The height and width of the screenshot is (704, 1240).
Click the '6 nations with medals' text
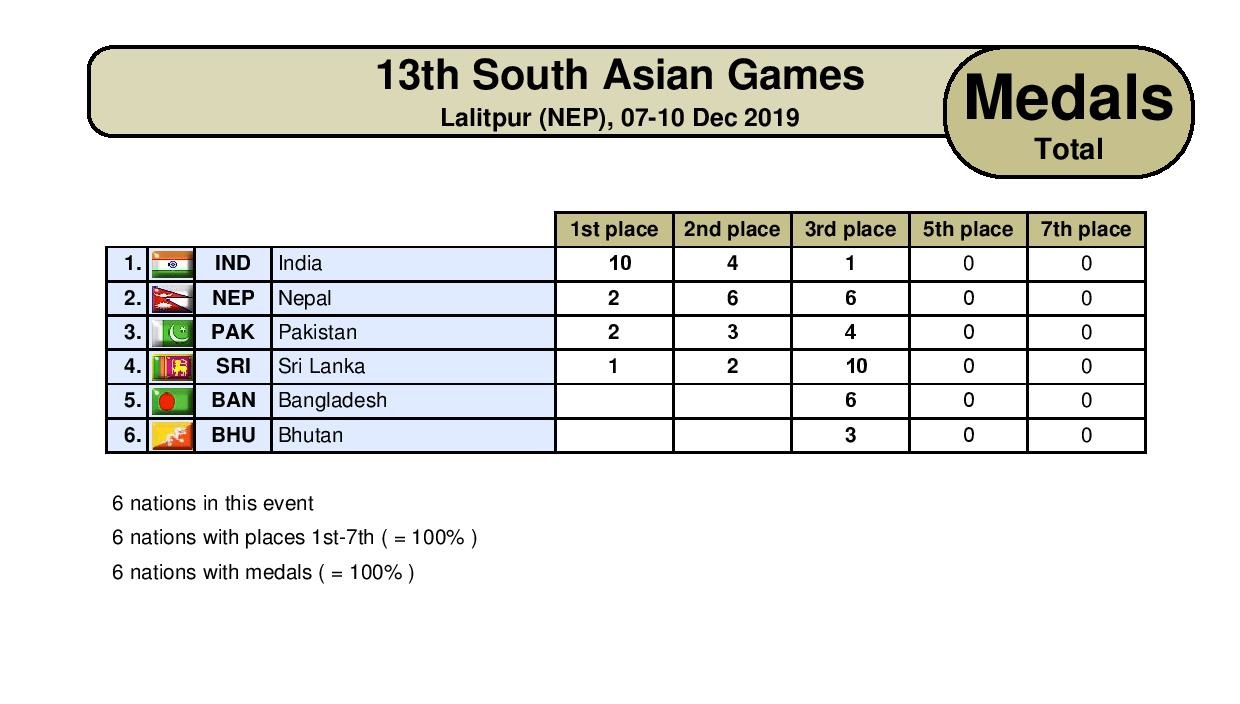pos(263,572)
